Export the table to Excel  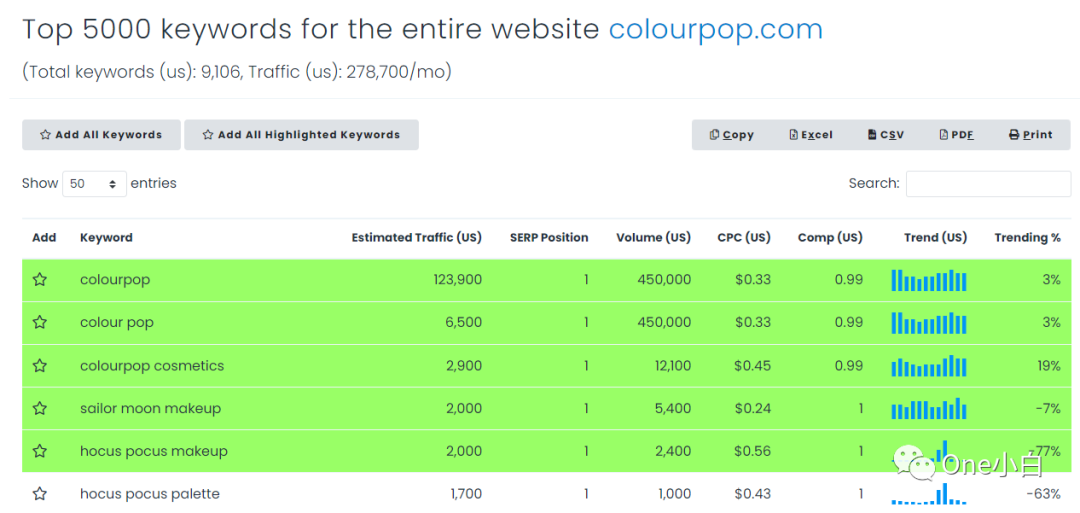pos(811,135)
